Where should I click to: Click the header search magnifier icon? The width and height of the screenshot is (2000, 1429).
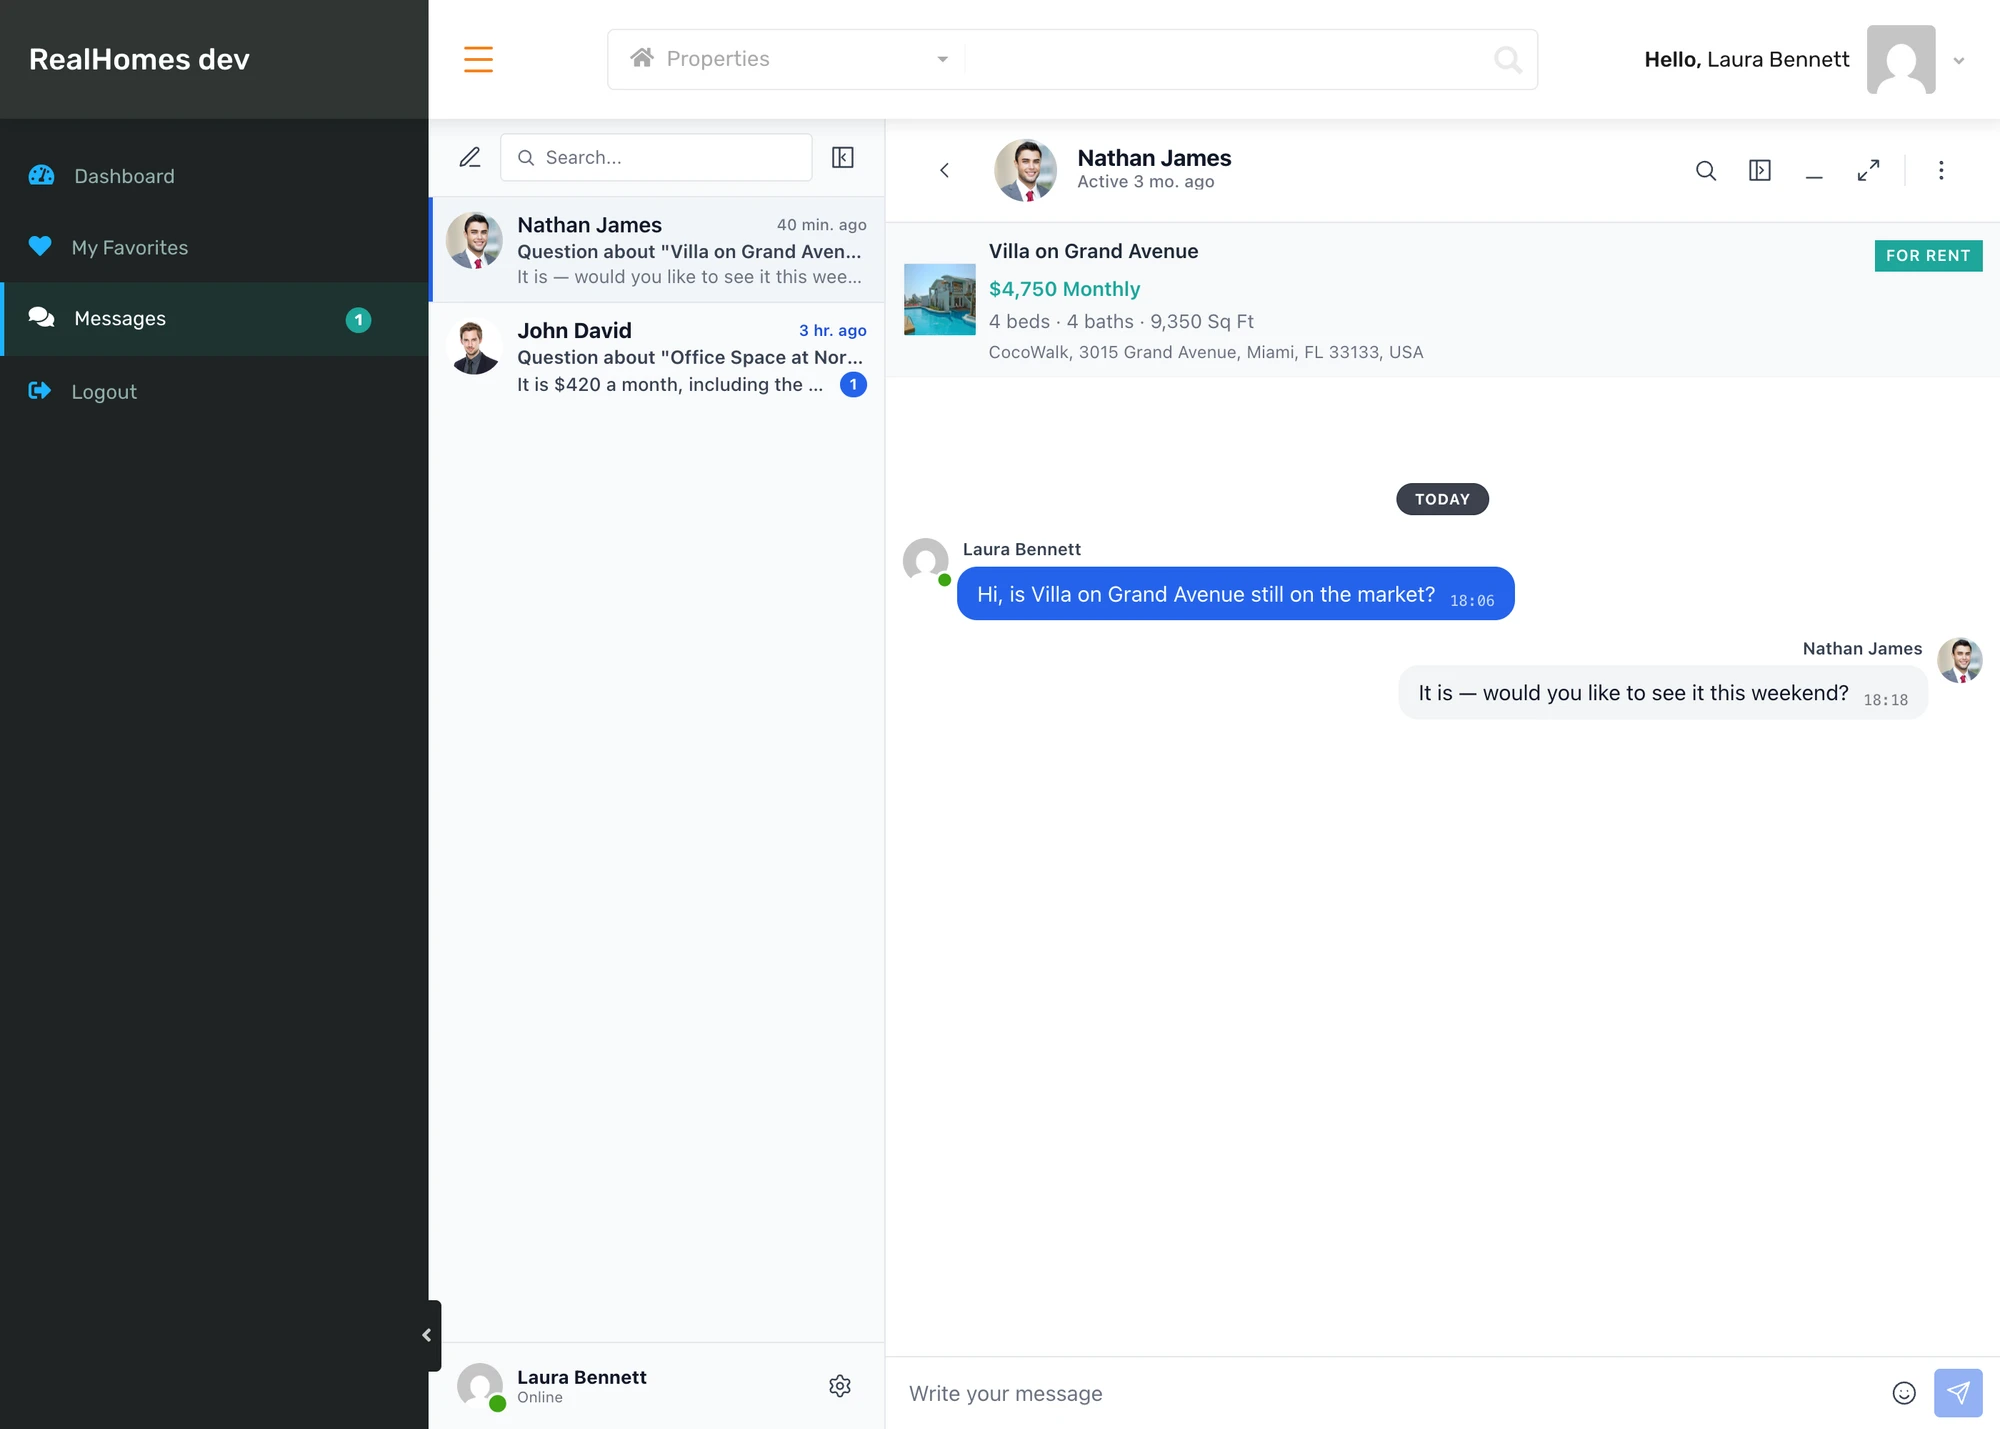pos(1507,60)
